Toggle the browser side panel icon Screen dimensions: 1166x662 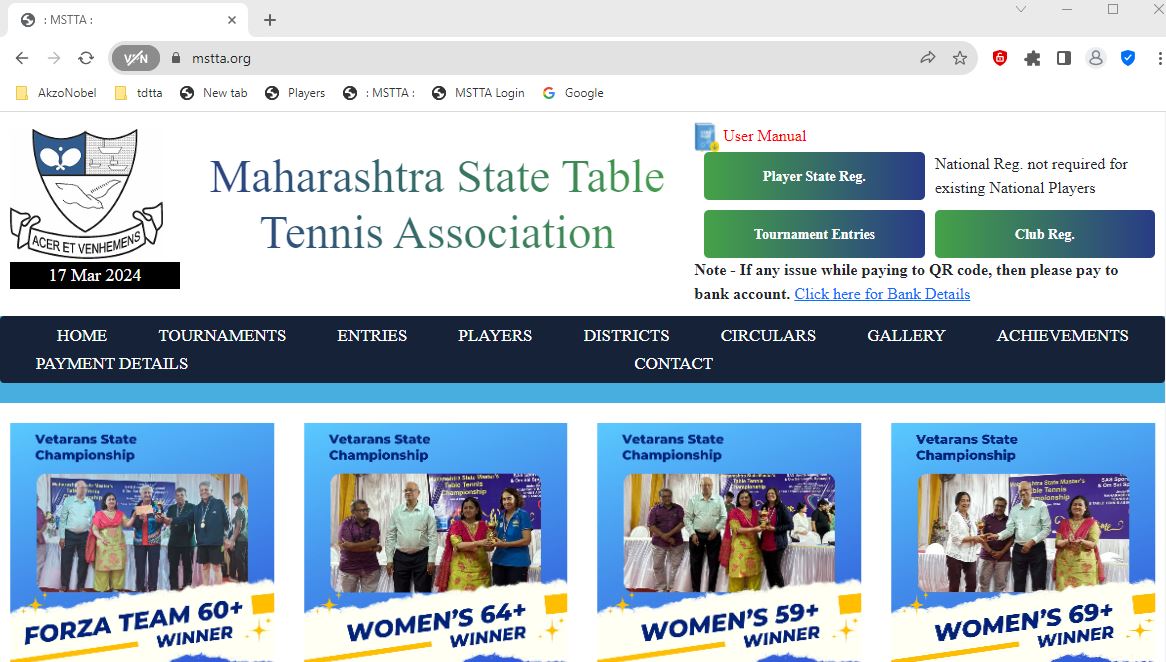point(1064,58)
